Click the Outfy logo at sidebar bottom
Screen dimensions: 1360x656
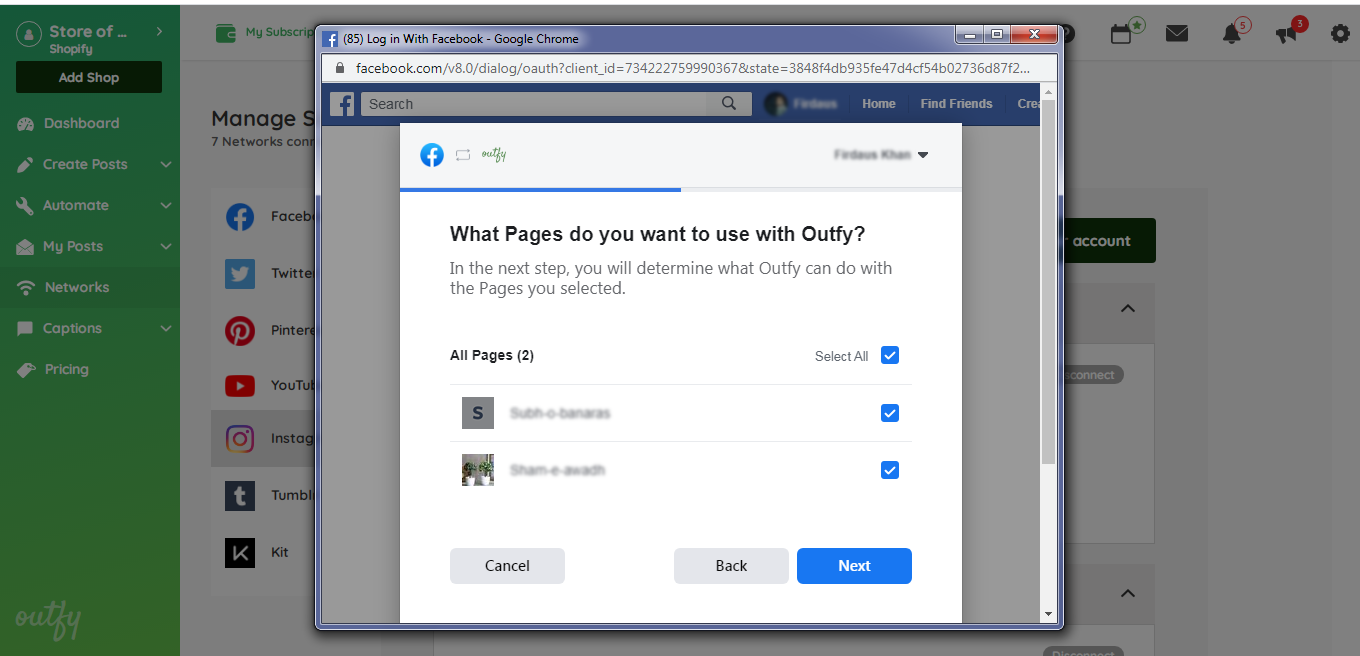[48, 621]
